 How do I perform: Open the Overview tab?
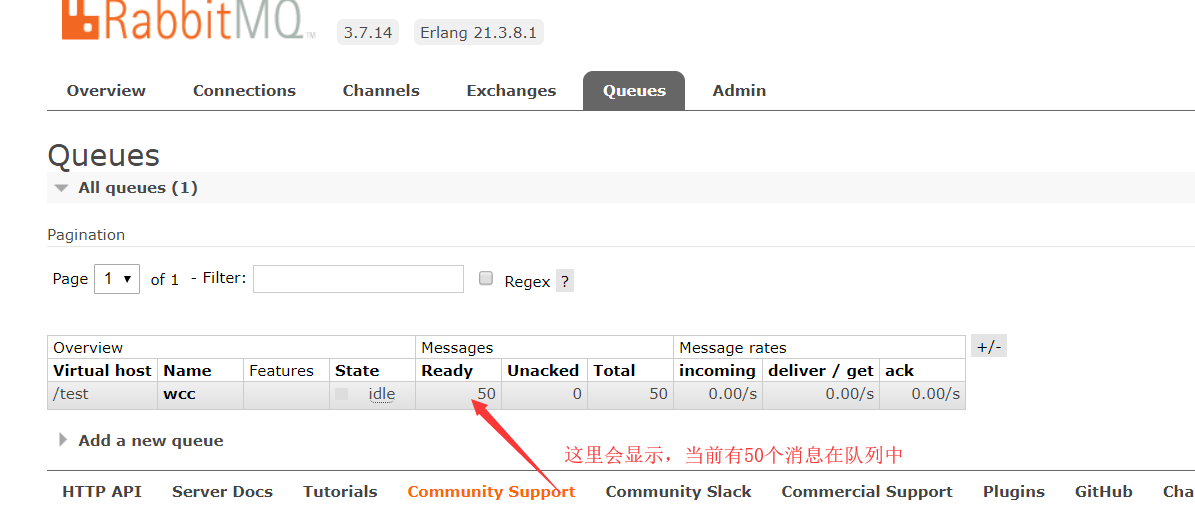coord(106,91)
